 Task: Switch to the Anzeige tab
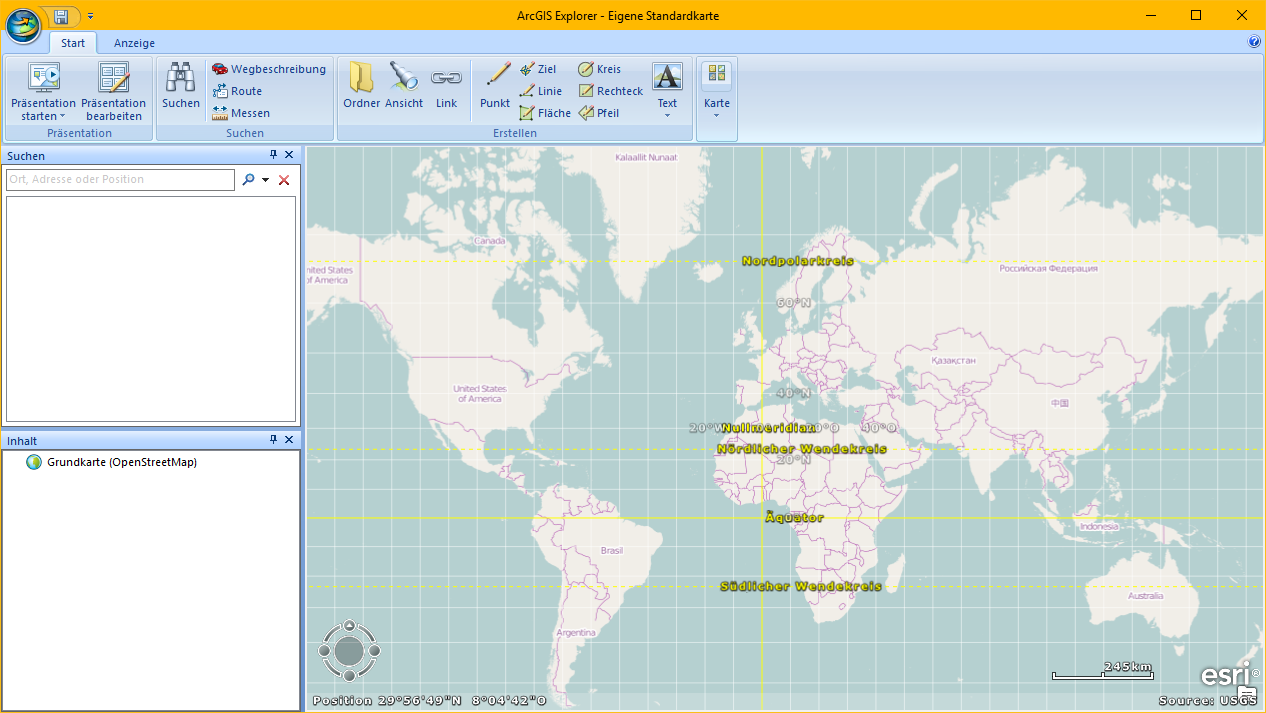(134, 43)
